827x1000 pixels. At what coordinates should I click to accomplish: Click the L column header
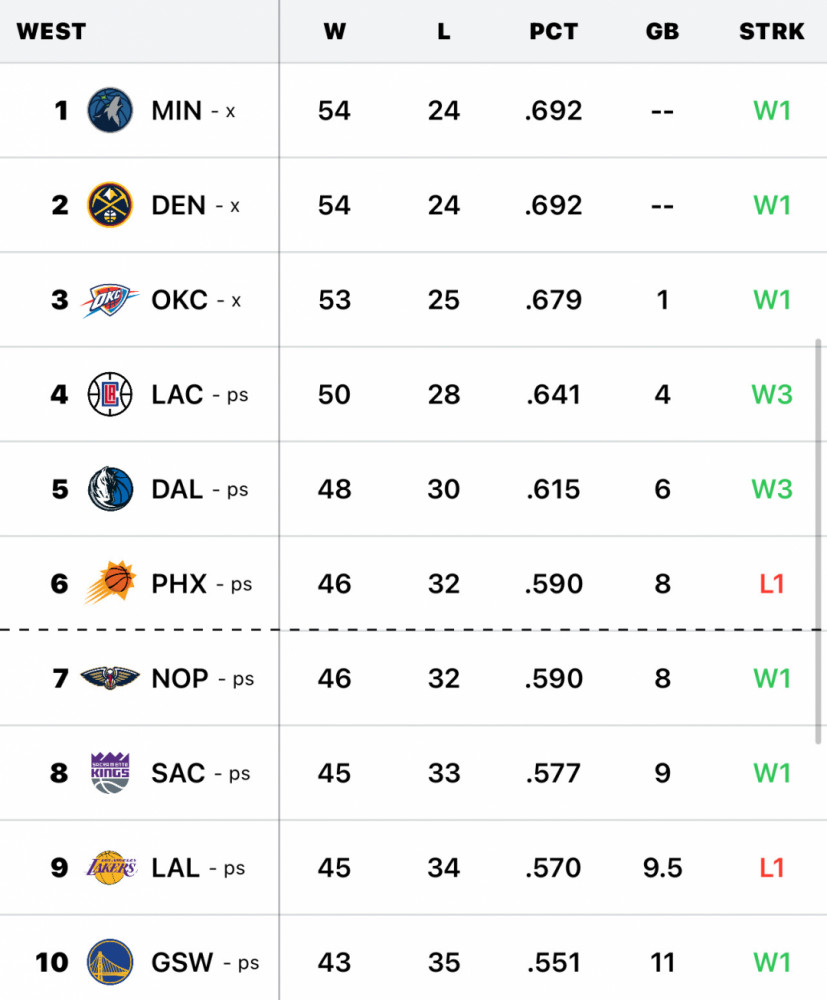coord(443,31)
